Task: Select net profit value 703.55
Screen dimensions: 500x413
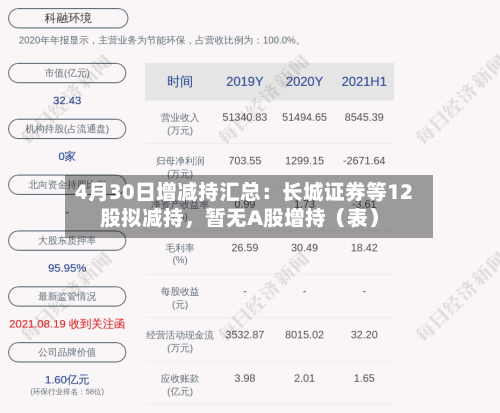Action: (x=245, y=161)
